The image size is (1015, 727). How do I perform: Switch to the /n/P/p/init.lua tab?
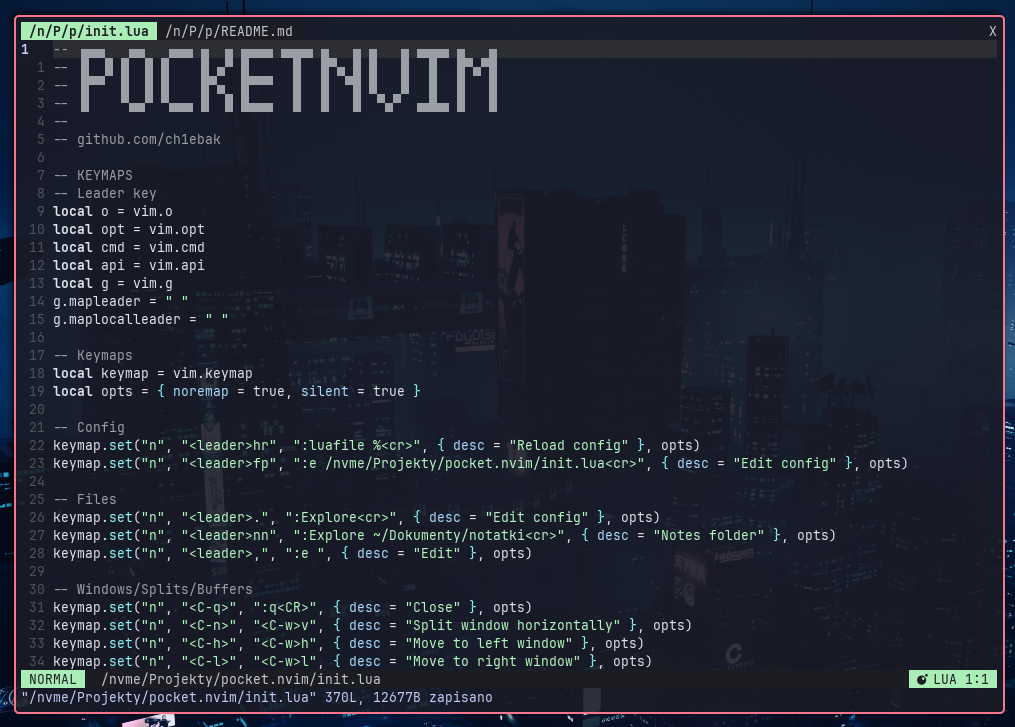point(89,31)
